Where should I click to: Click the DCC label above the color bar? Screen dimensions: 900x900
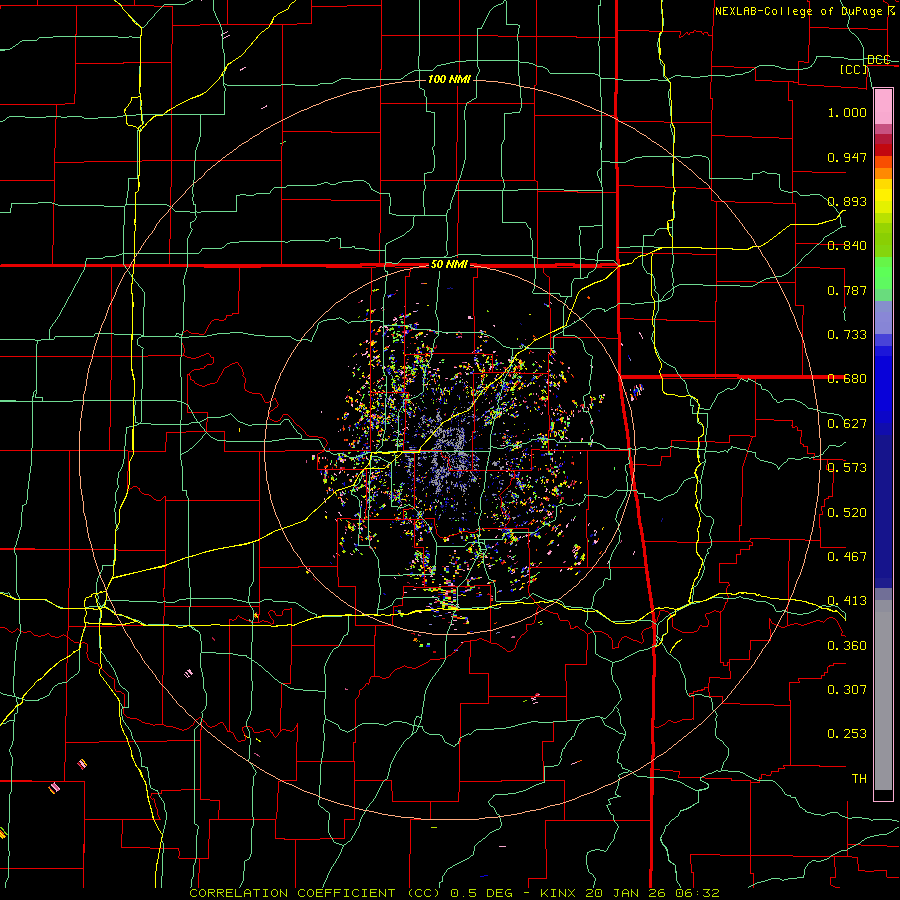pyautogui.click(x=878, y=60)
